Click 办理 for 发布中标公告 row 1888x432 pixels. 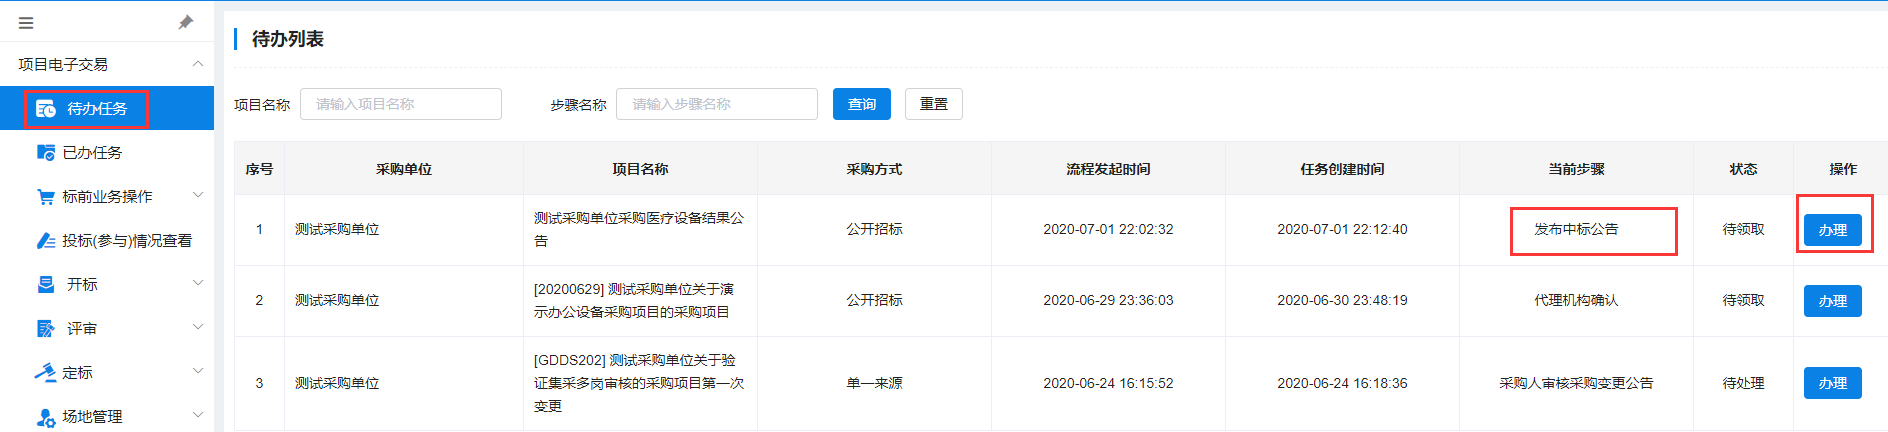[1832, 230]
